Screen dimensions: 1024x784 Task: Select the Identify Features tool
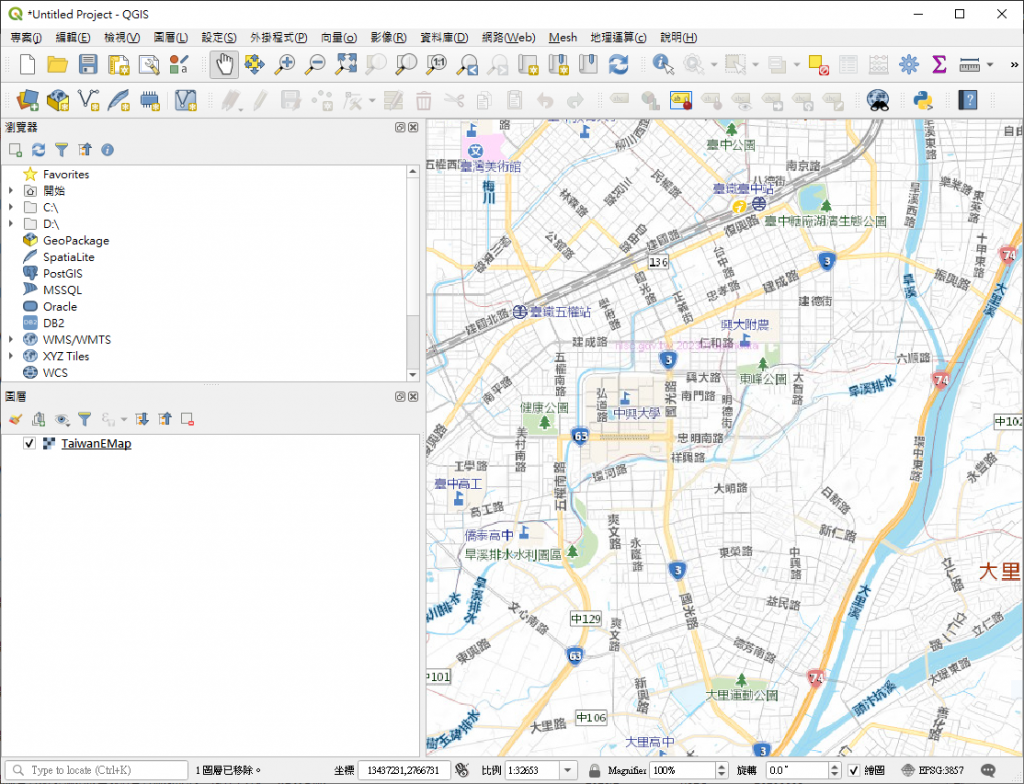coord(663,64)
